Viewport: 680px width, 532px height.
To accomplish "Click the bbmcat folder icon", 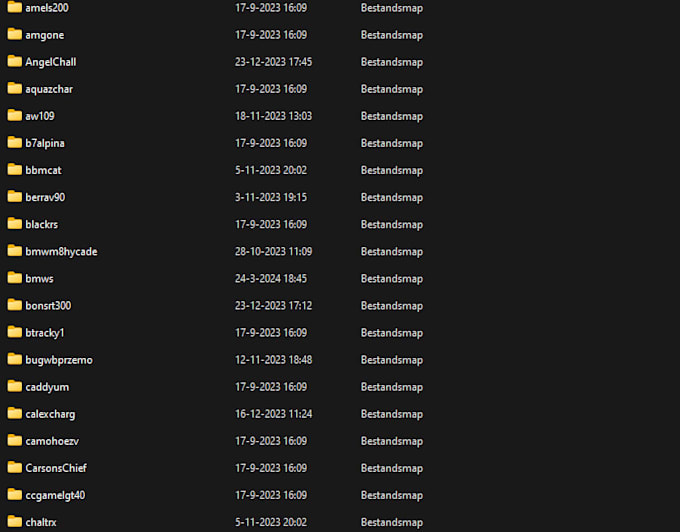I will 14,170.
